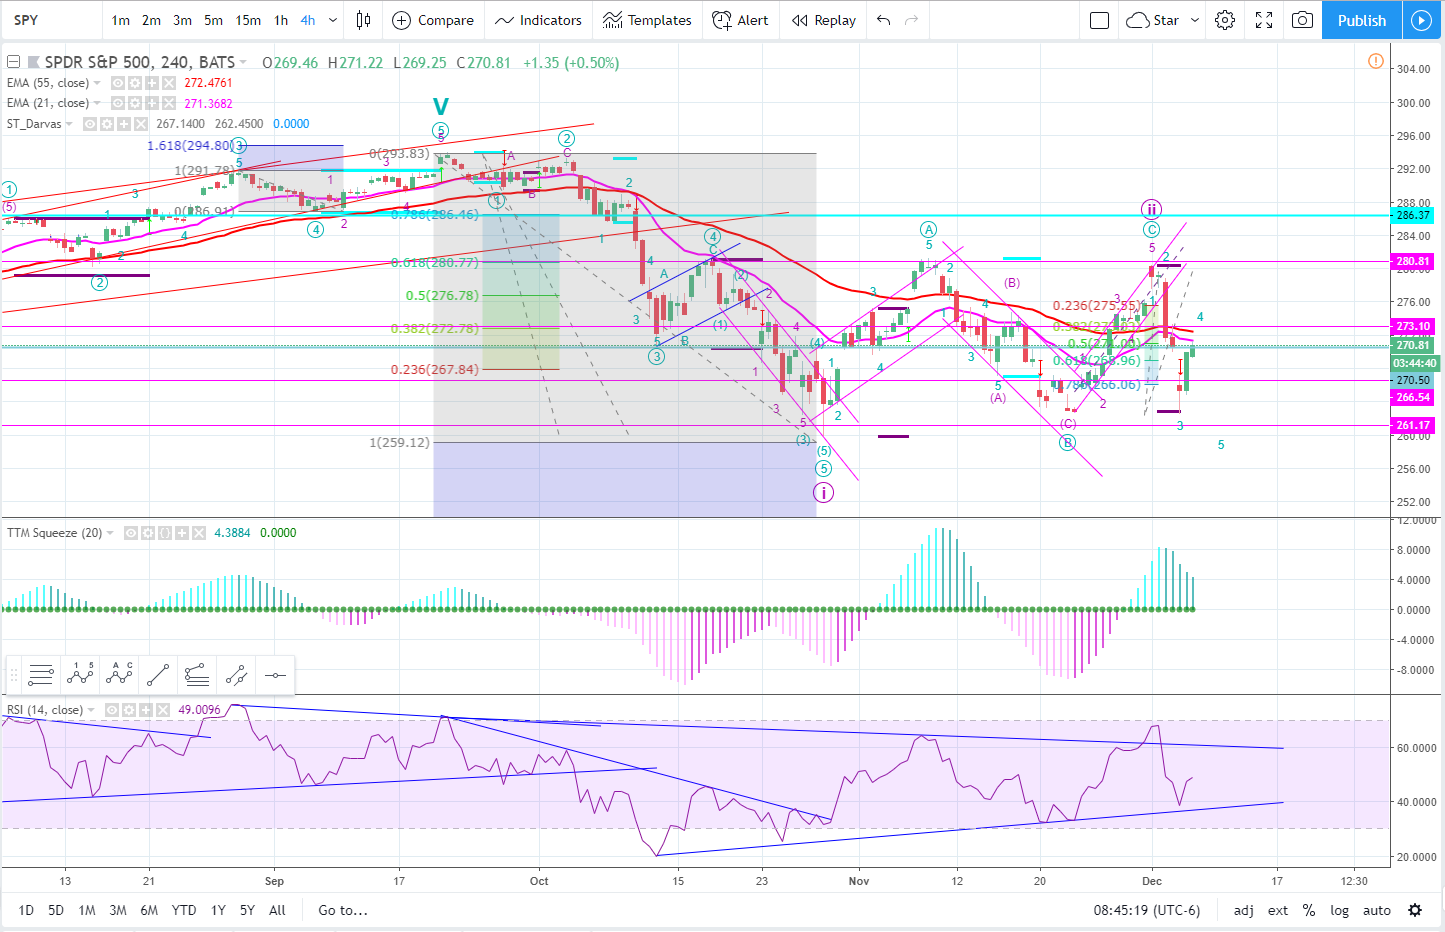Select Fib retracement tool in floating toolbar

[40, 676]
